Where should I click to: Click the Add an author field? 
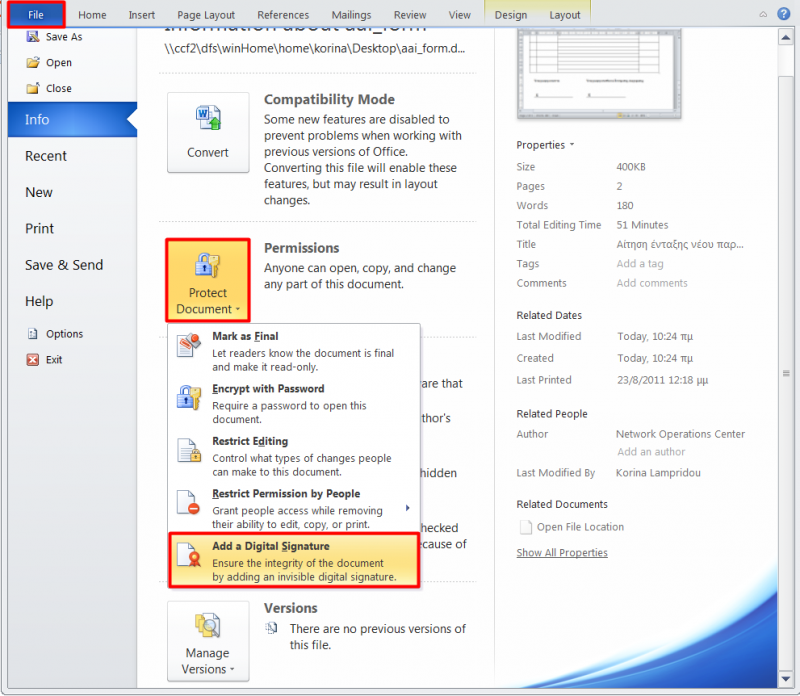click(x=651, y=452)
